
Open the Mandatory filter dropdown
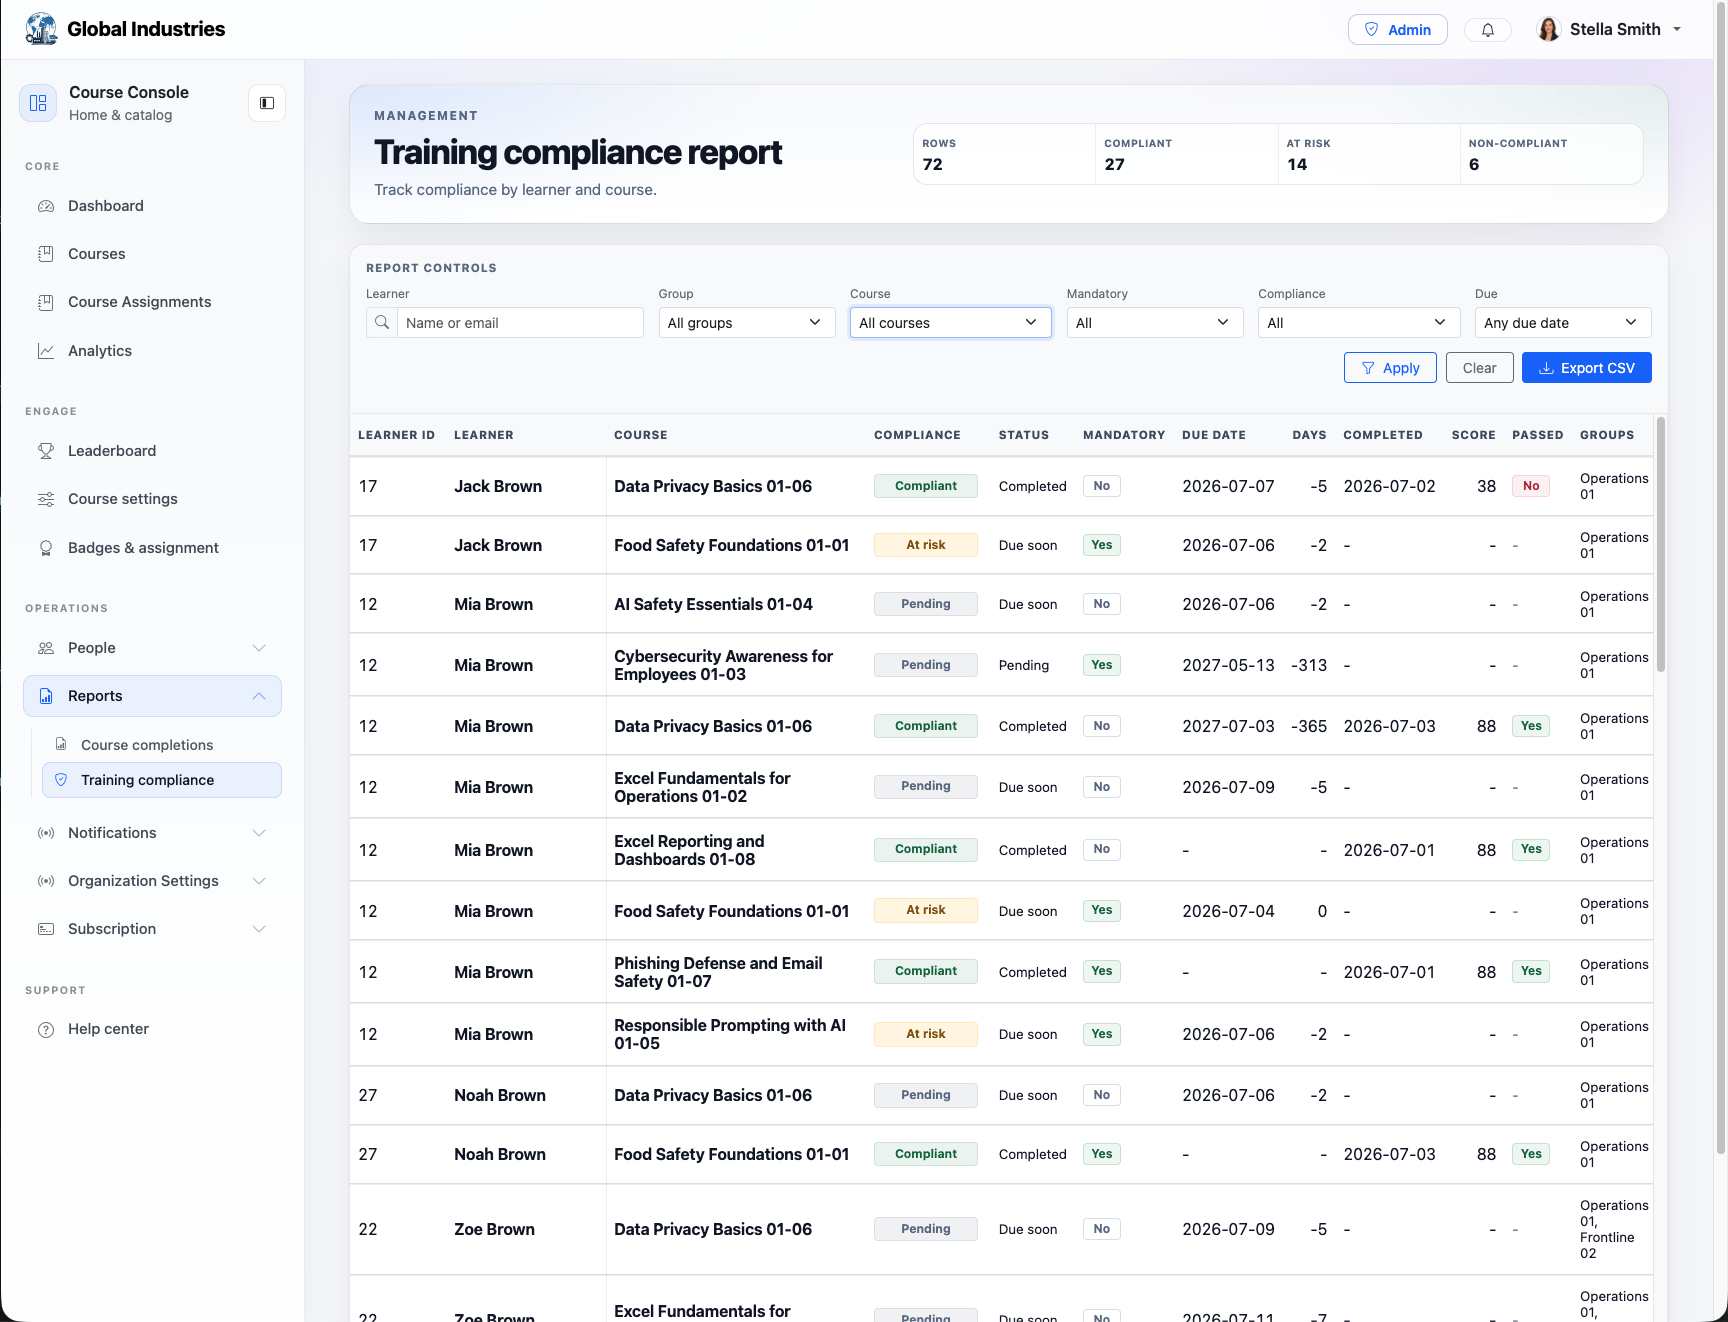1155,323
